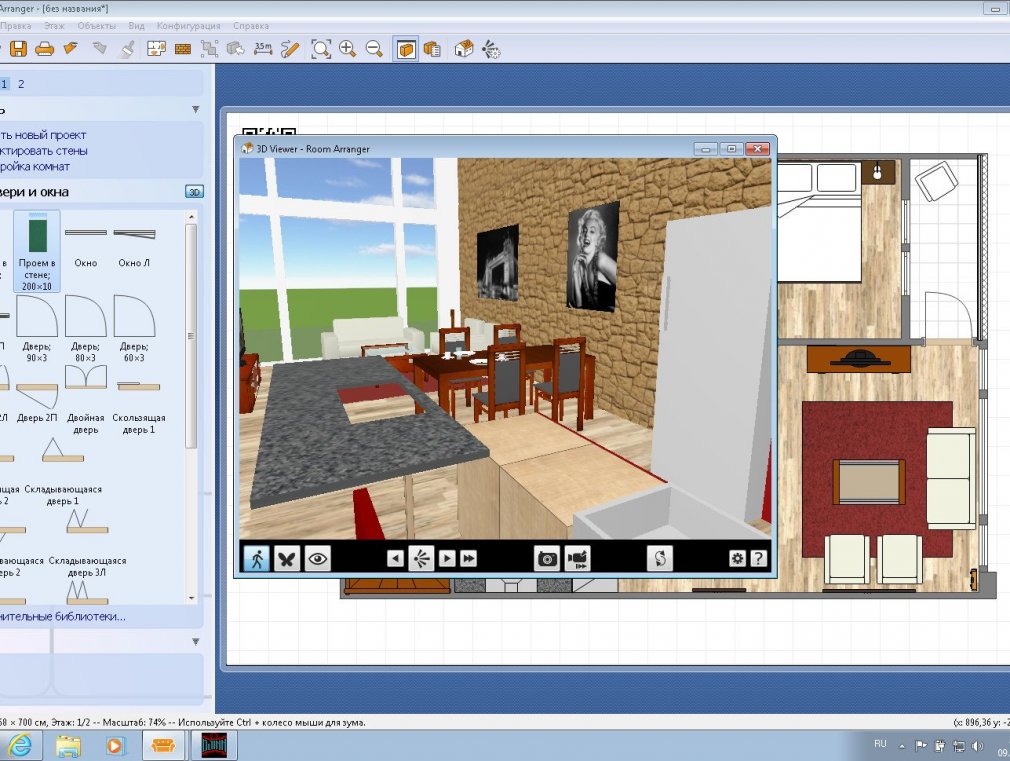Expand the bottom panel arrow
Screen dimensions: 1010x761
tap(196, 642)
